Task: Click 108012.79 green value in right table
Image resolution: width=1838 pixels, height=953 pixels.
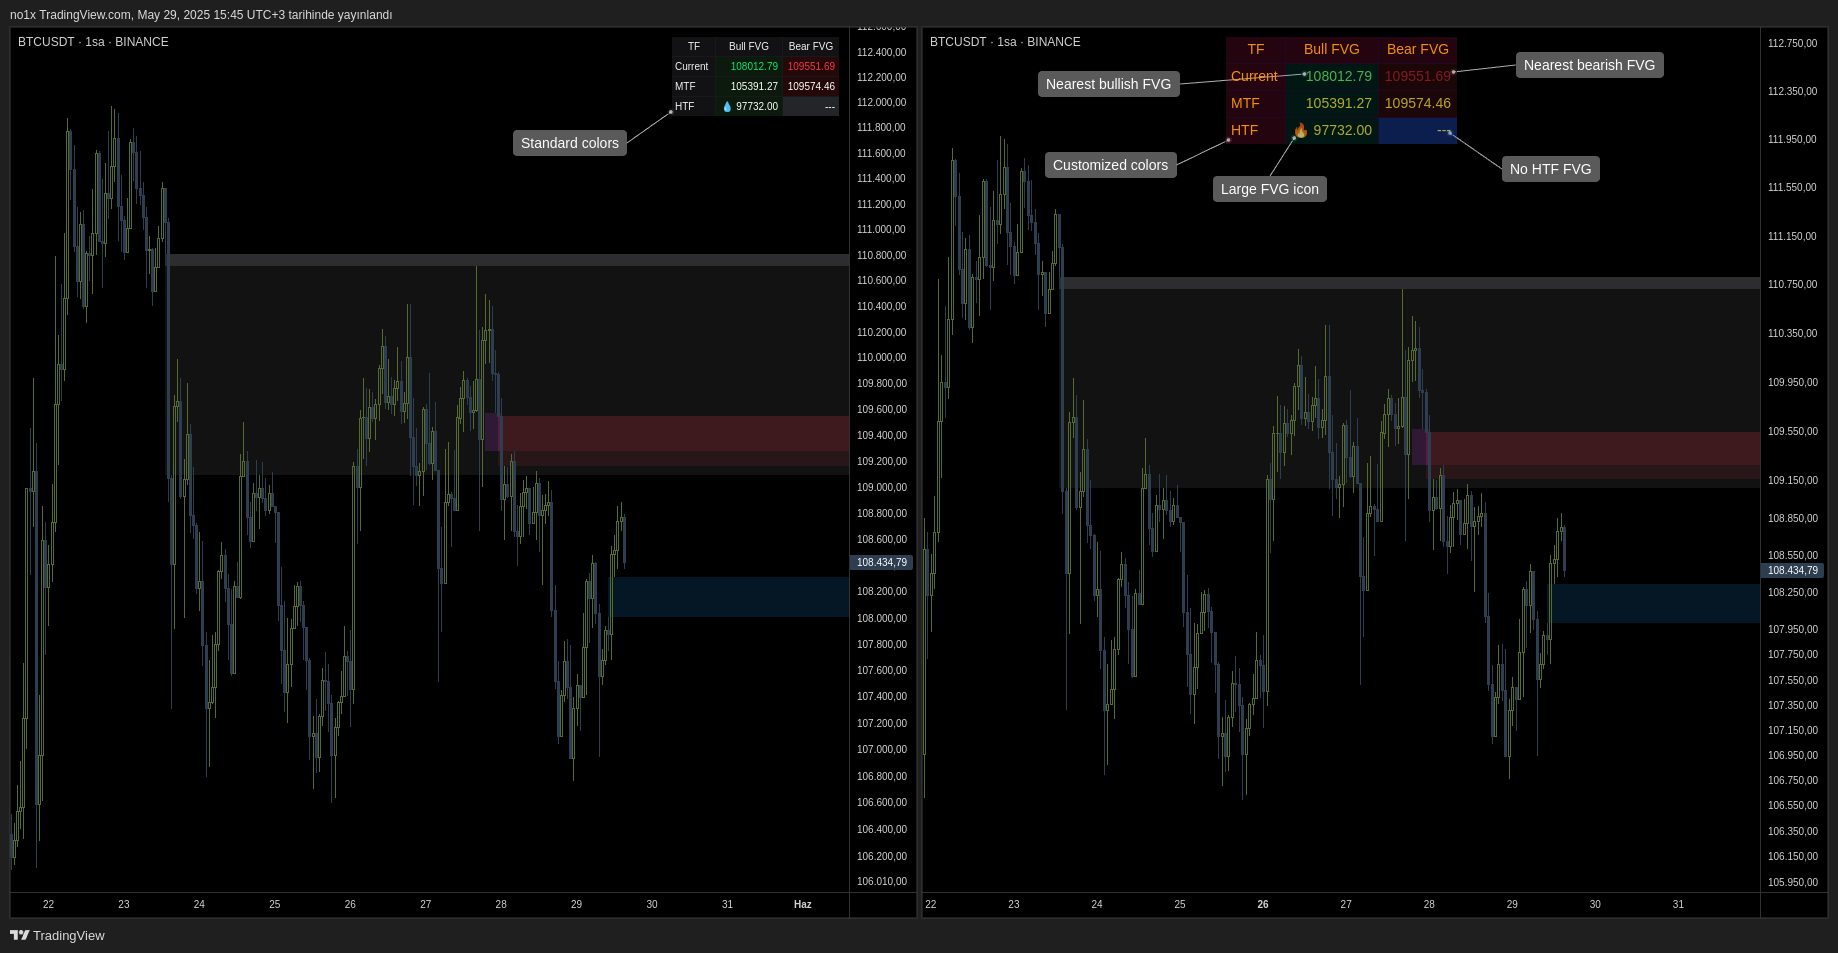Action: pyautogui.click(x=1339, y=76)
